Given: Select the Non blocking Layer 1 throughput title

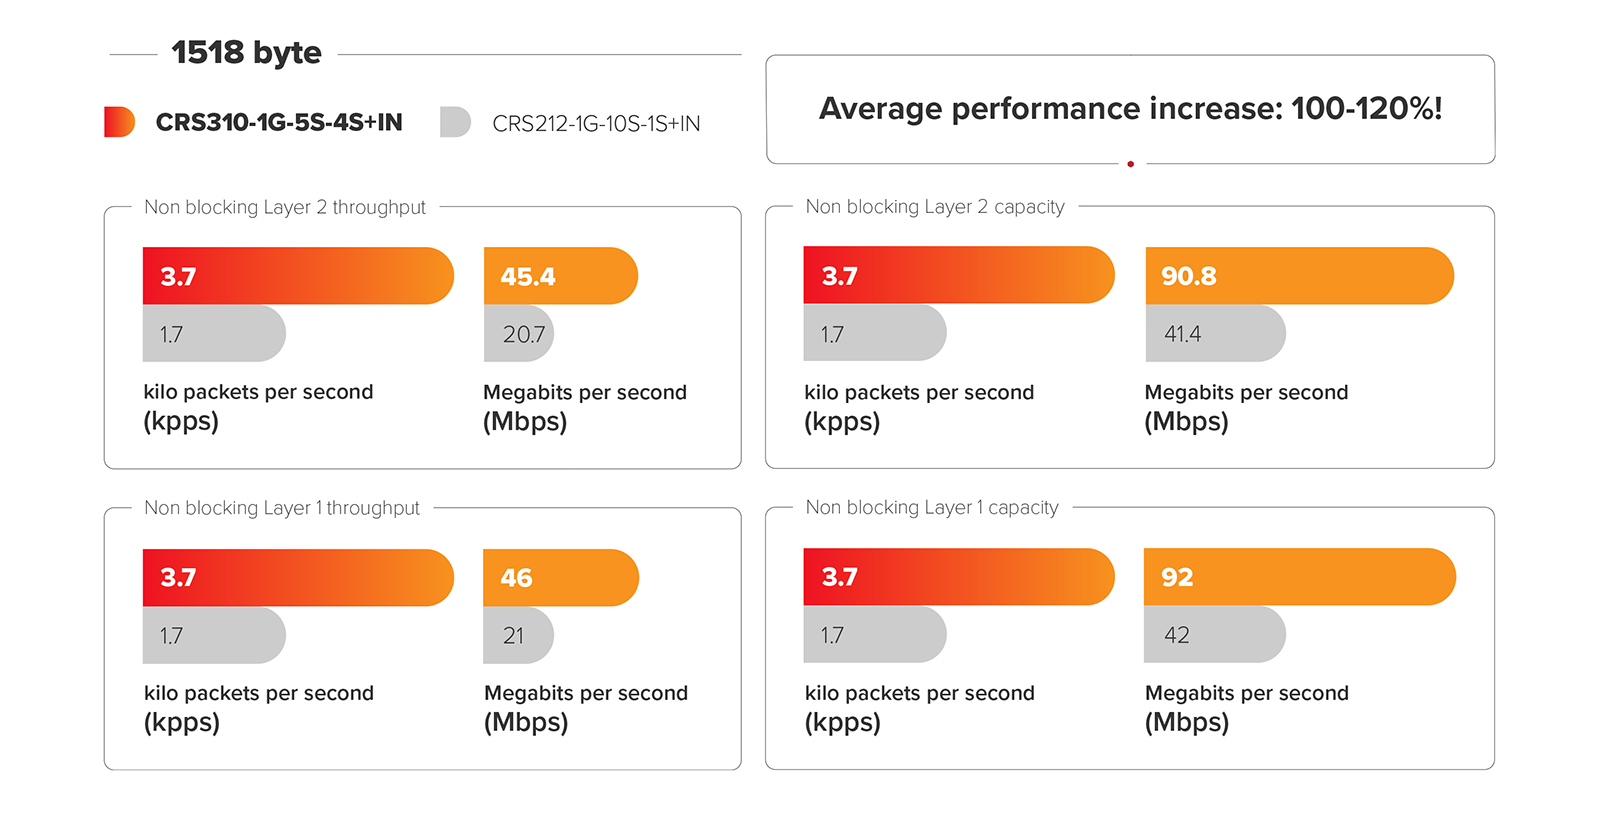Looking at the screenshot, I should [282, 508].
